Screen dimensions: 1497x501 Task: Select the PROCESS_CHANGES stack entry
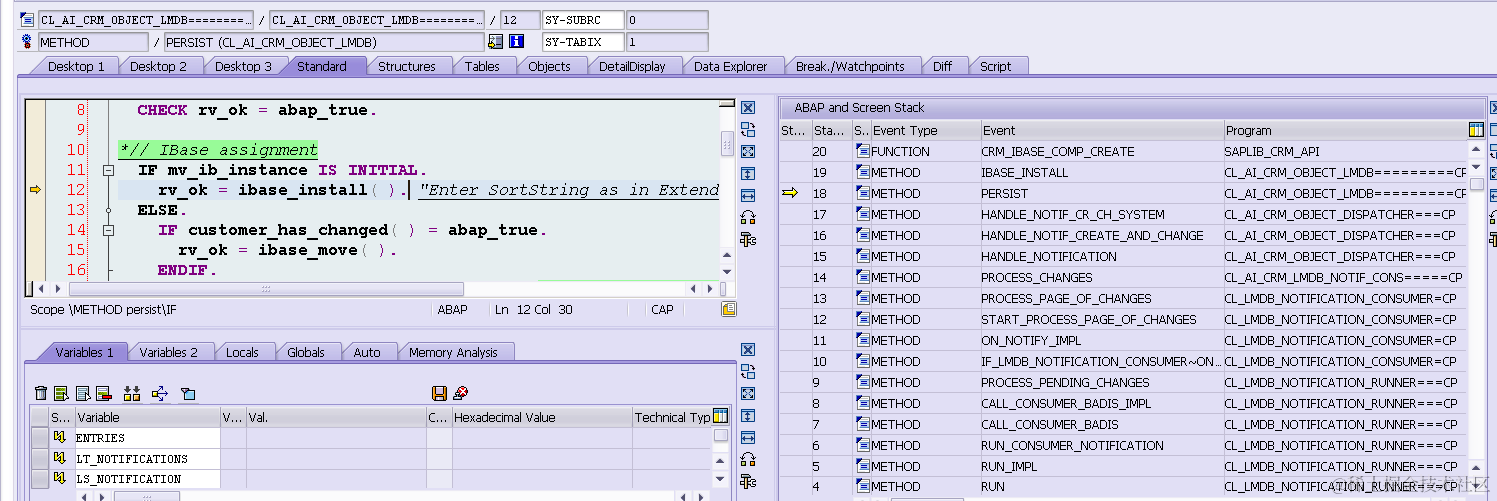[x=1124, y=277]
